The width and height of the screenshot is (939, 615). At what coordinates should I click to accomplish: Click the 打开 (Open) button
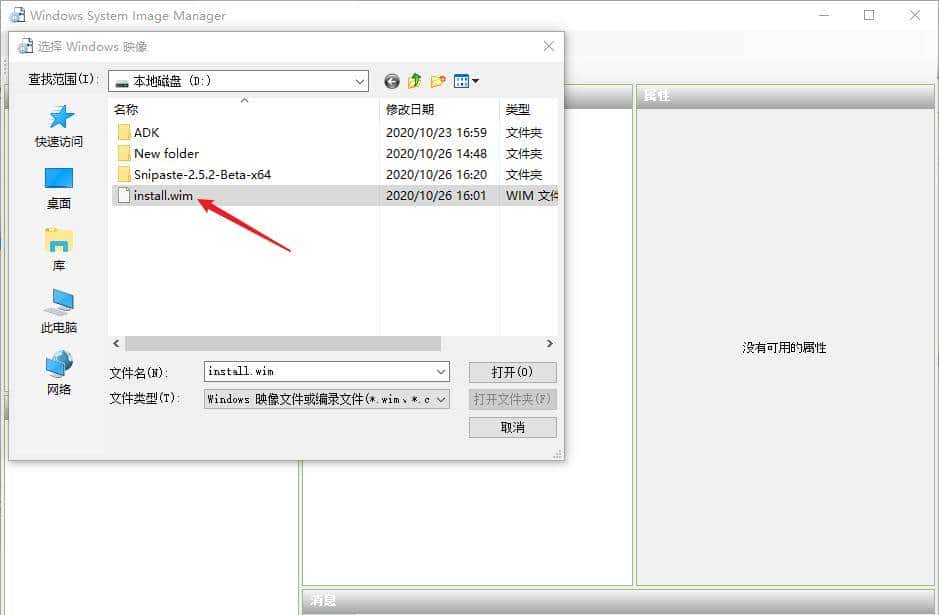(x=512, y=372)
